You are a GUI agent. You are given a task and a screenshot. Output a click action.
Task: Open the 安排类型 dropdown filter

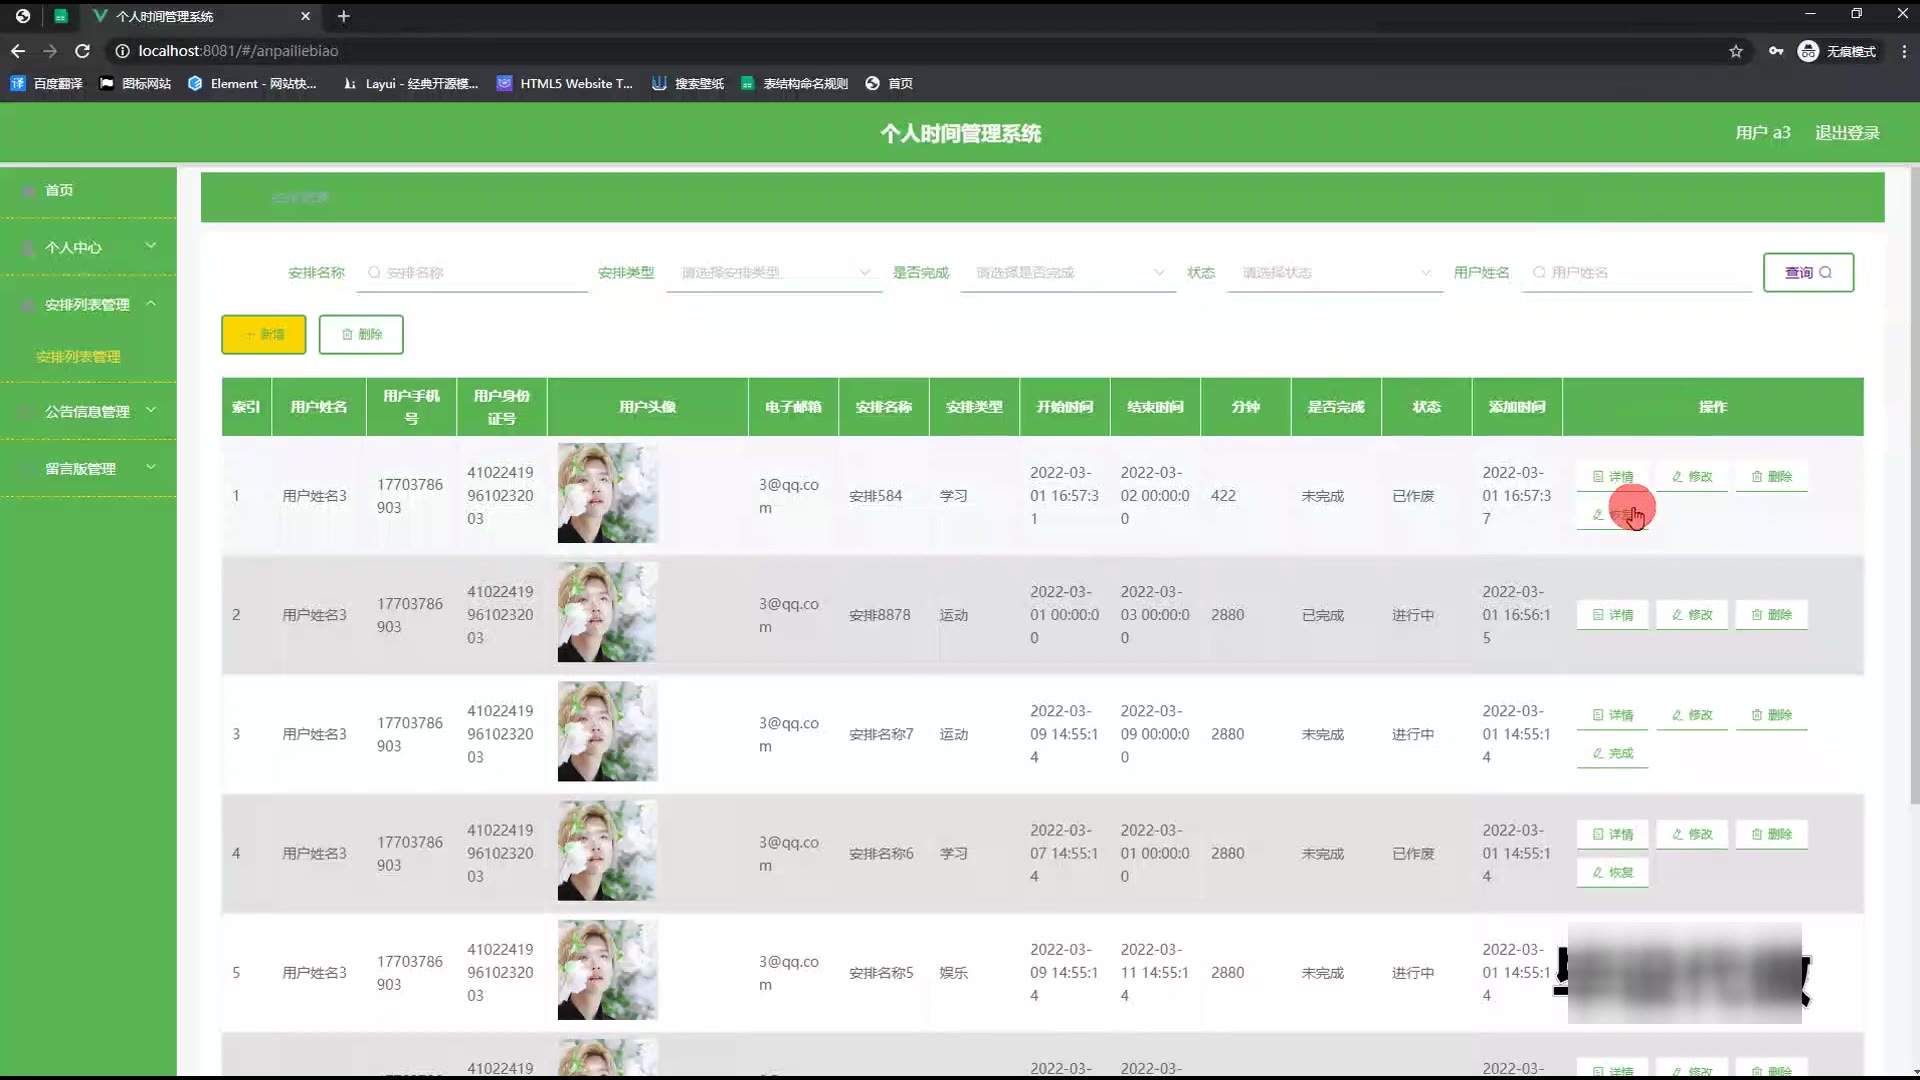pyautogui.click(x=773, y=273)
